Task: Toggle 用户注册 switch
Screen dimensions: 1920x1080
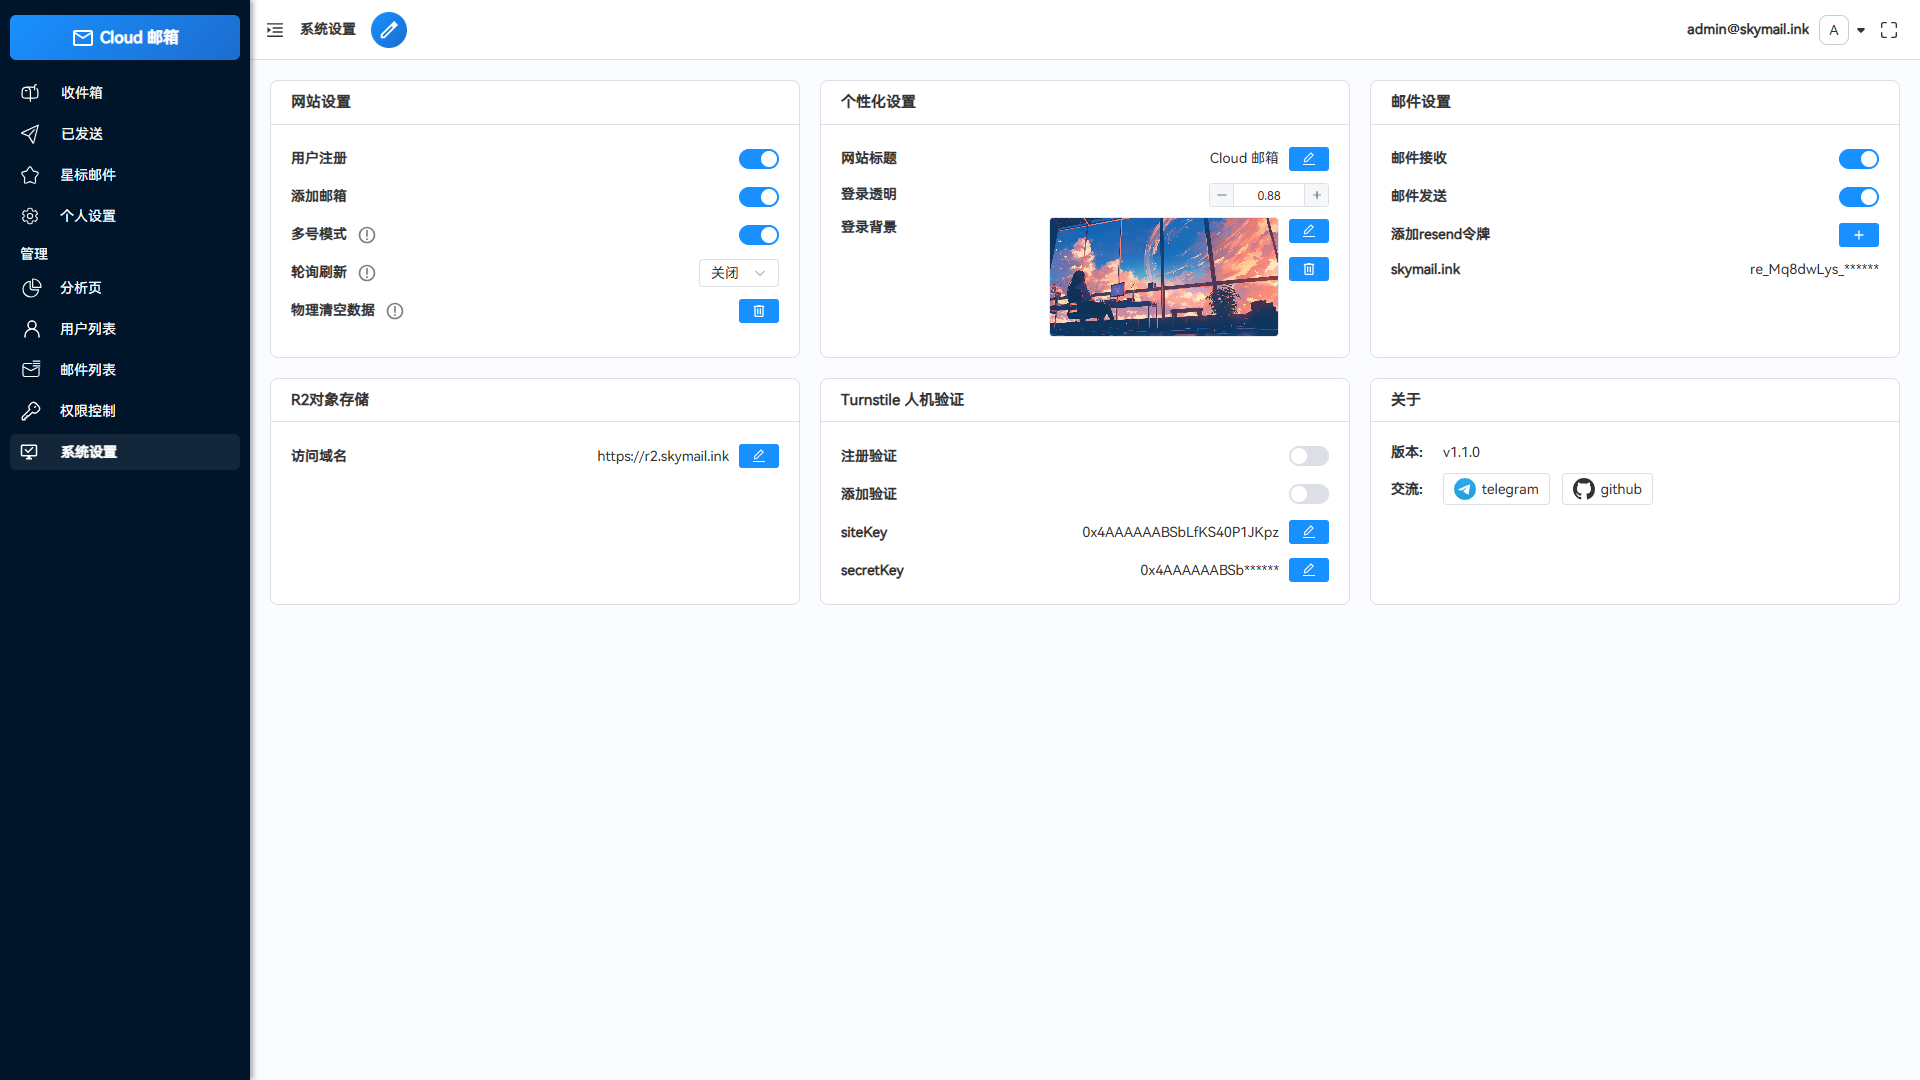Action: point(759,159)
